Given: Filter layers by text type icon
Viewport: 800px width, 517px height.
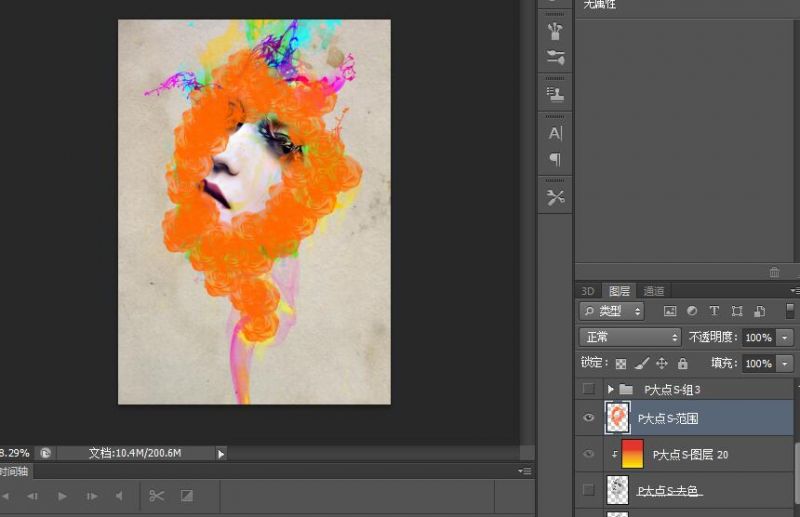Looking at the screenshot, I should tap(714, 312).
